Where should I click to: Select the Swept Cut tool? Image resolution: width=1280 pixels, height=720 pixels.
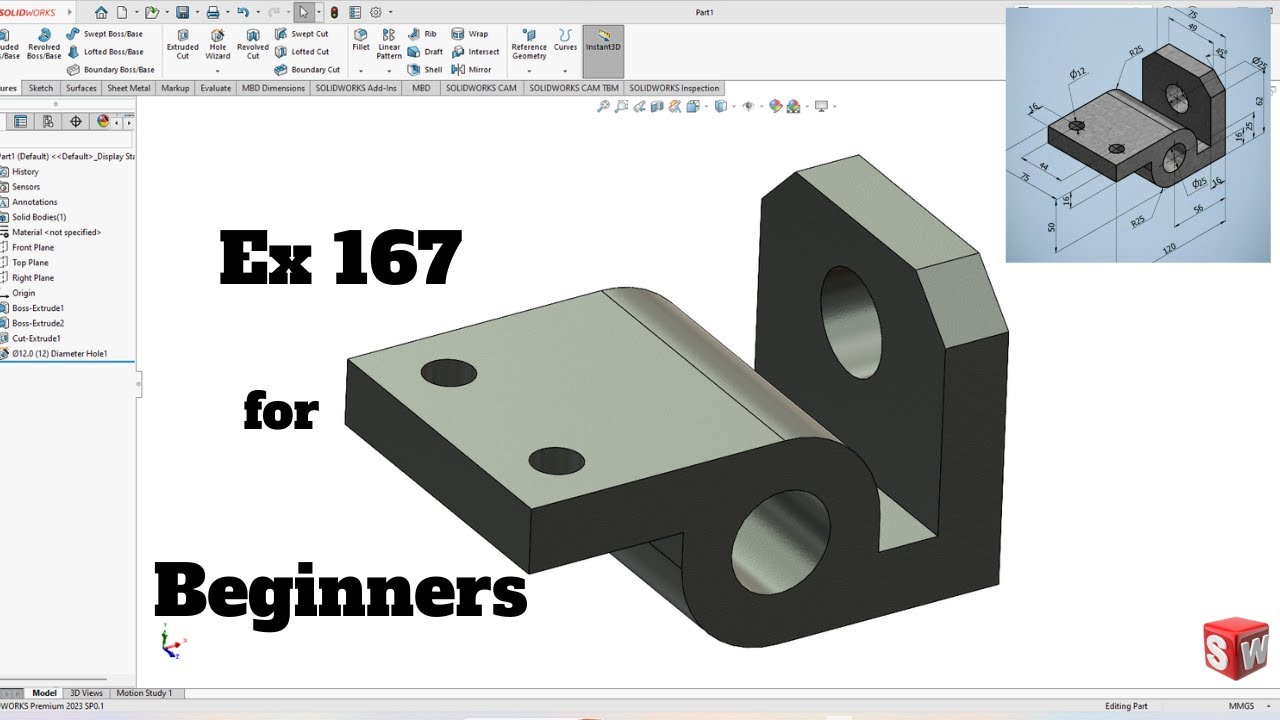301,34
